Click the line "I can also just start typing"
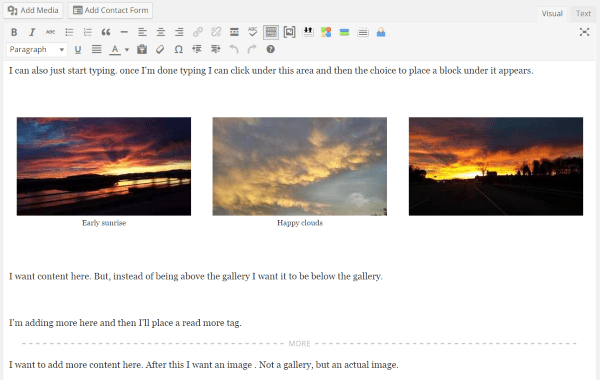This screenshot has width=600, height=380. click(271, 71)
